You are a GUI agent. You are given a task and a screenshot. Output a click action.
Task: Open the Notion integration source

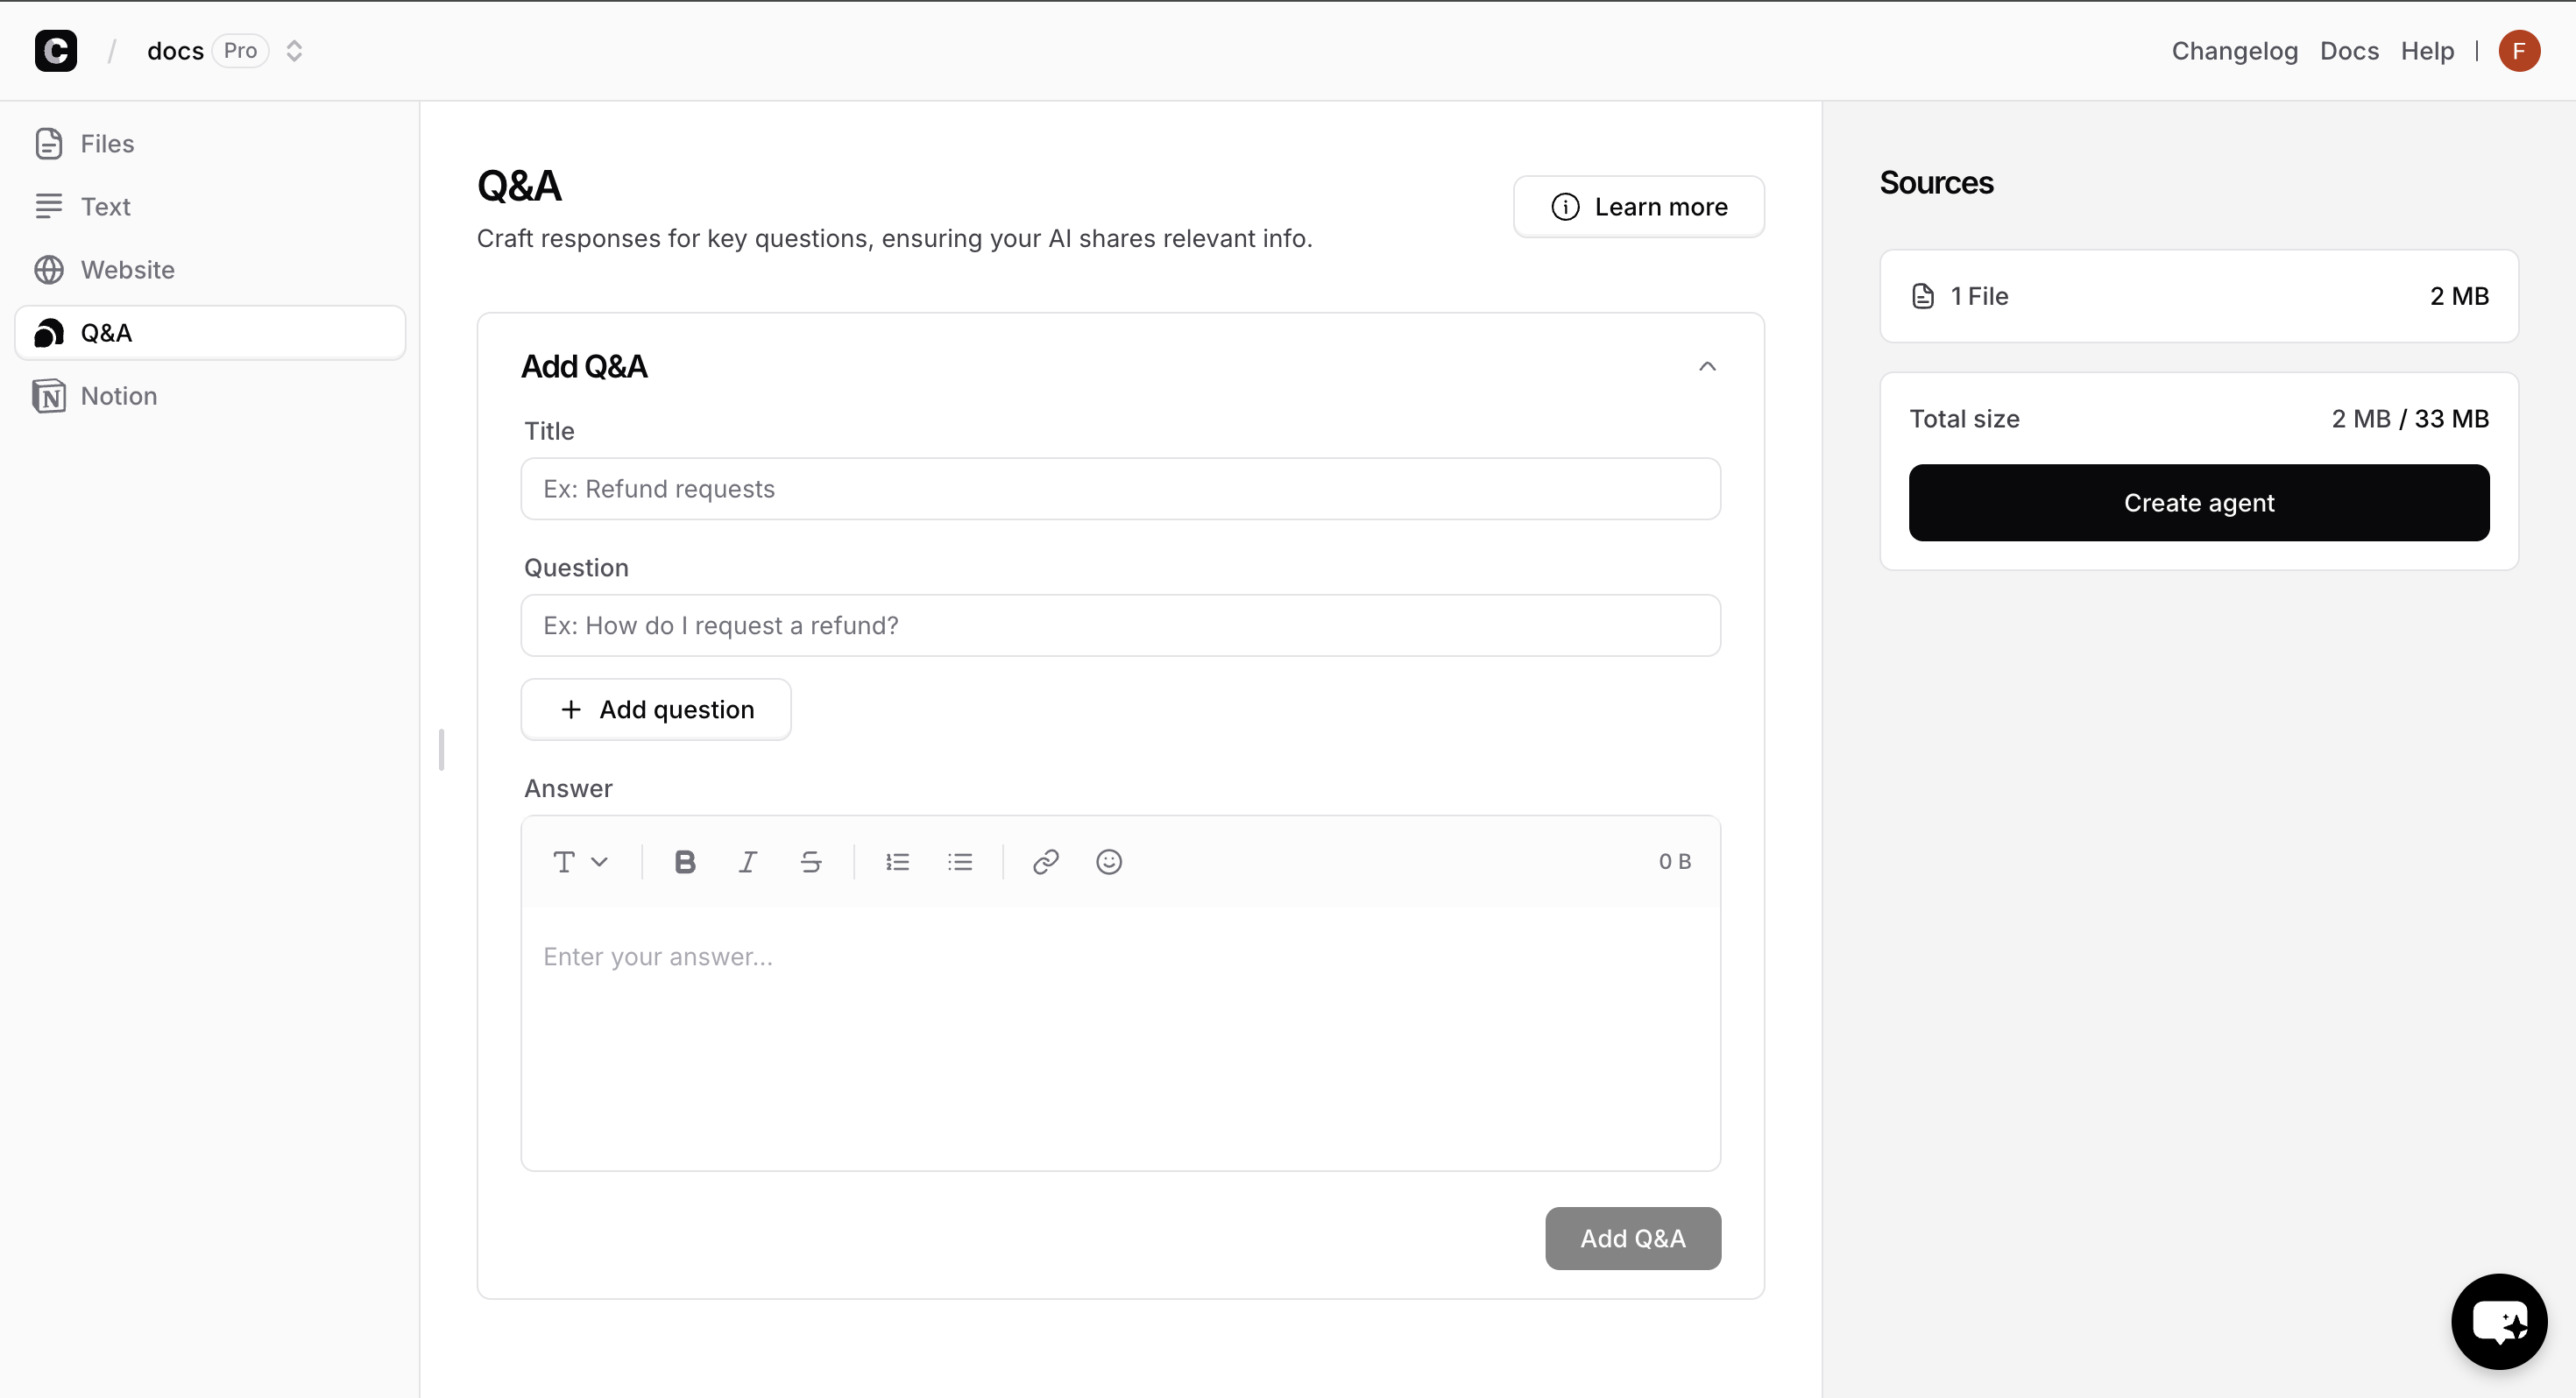(x=117, y=395)
